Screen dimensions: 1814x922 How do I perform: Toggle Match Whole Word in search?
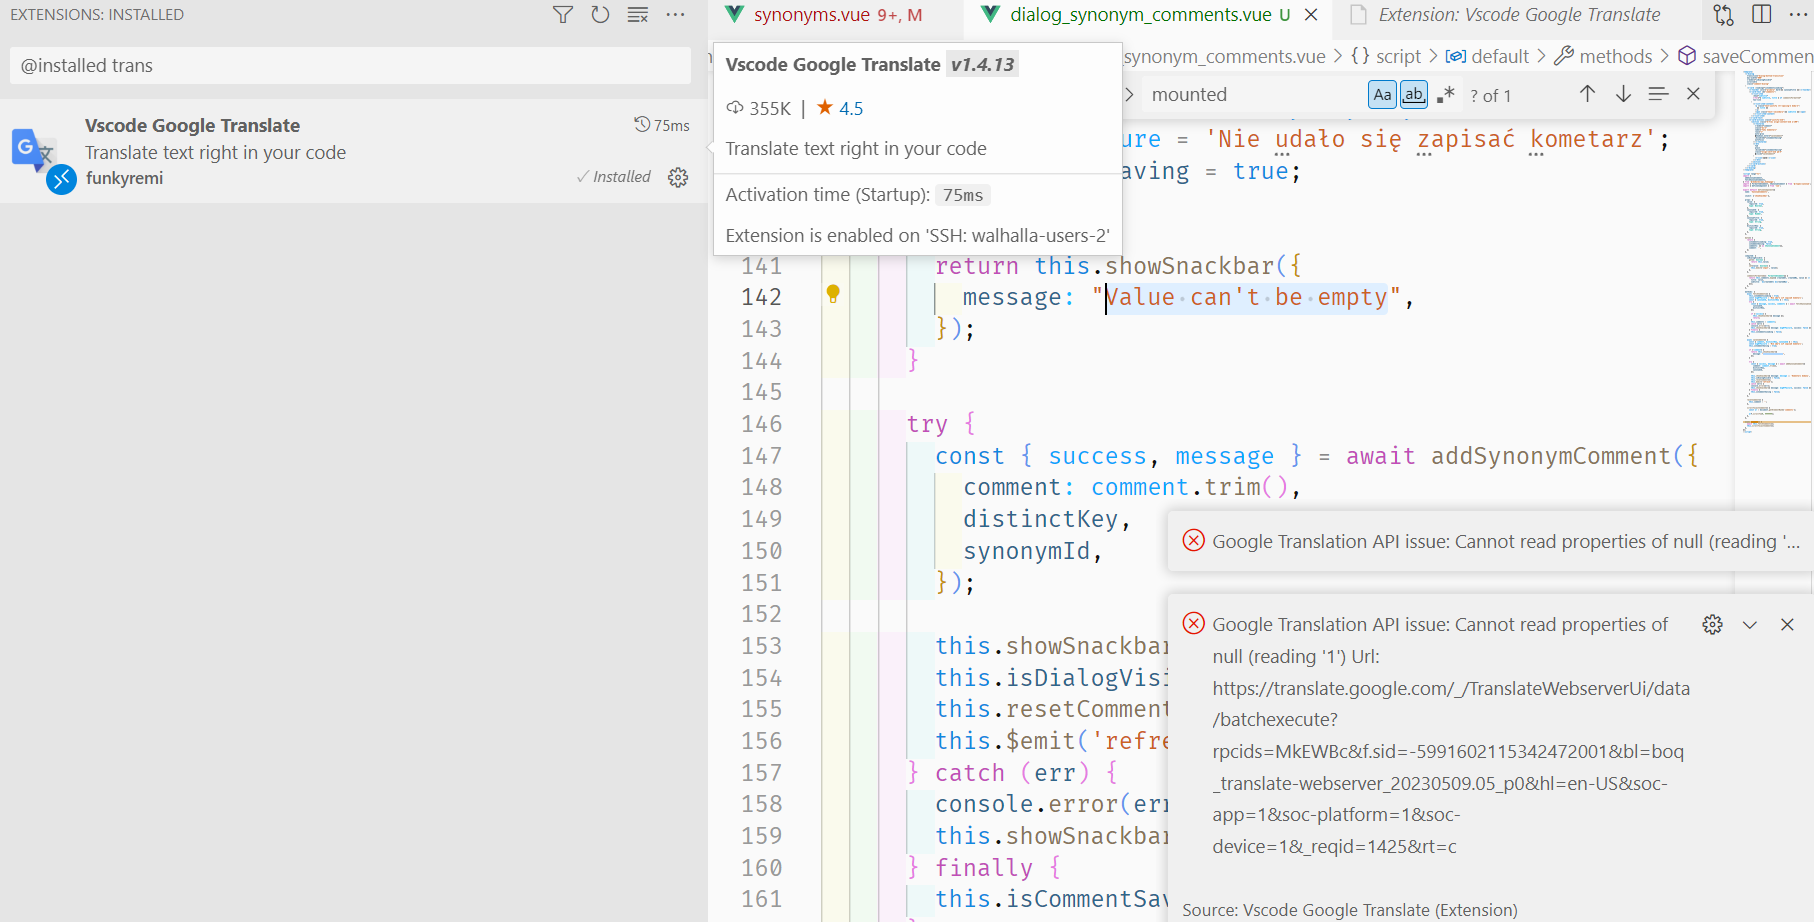pos(1413,94)
